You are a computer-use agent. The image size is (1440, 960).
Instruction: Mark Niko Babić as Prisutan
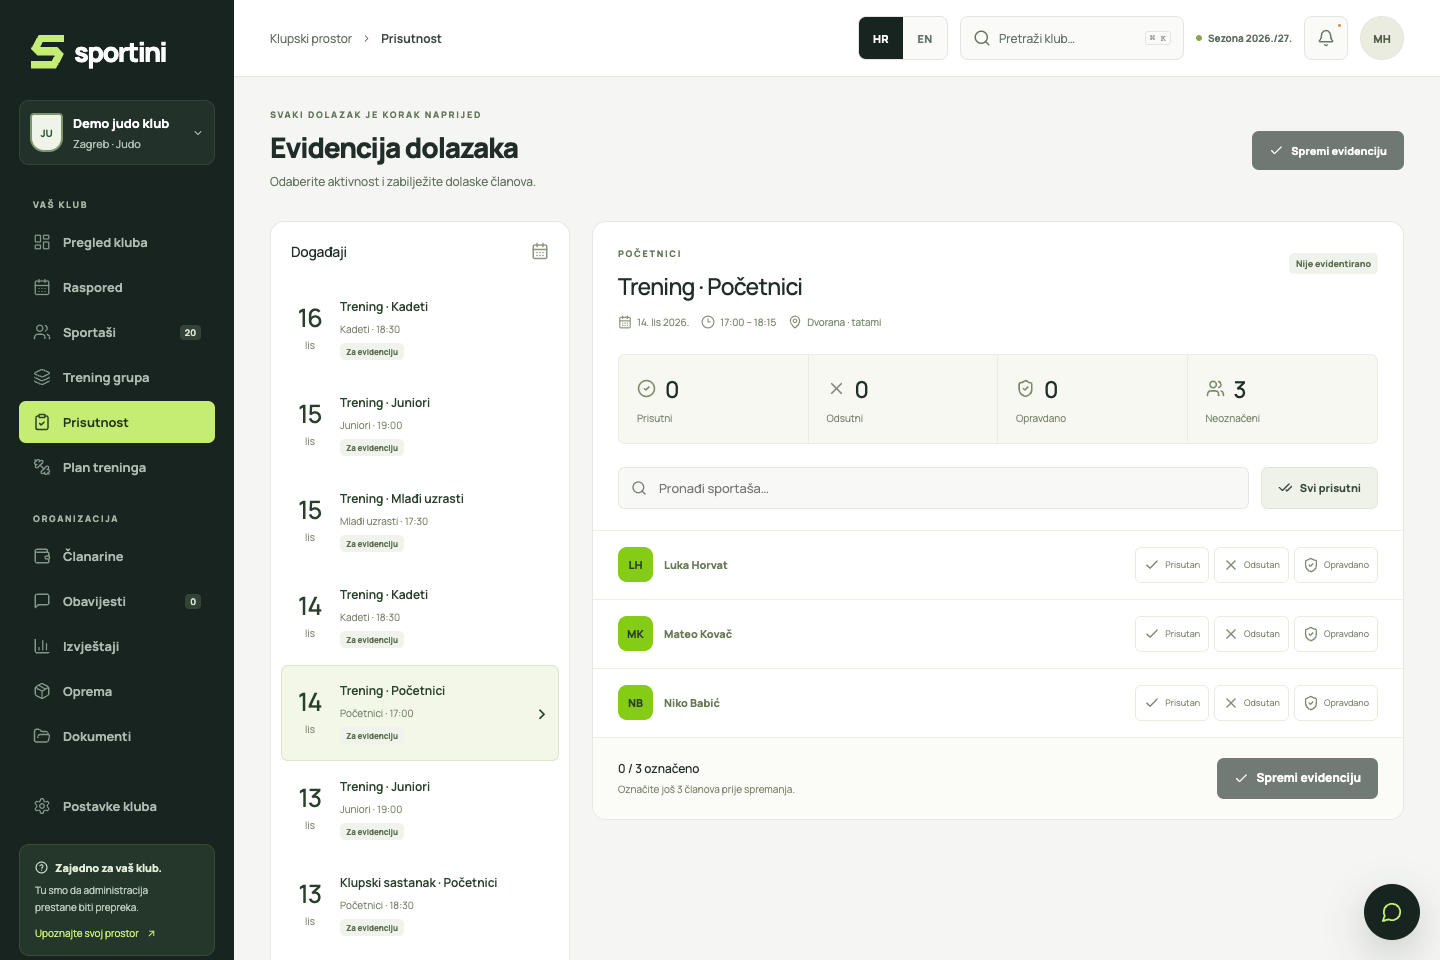[x=1172, y=703]
